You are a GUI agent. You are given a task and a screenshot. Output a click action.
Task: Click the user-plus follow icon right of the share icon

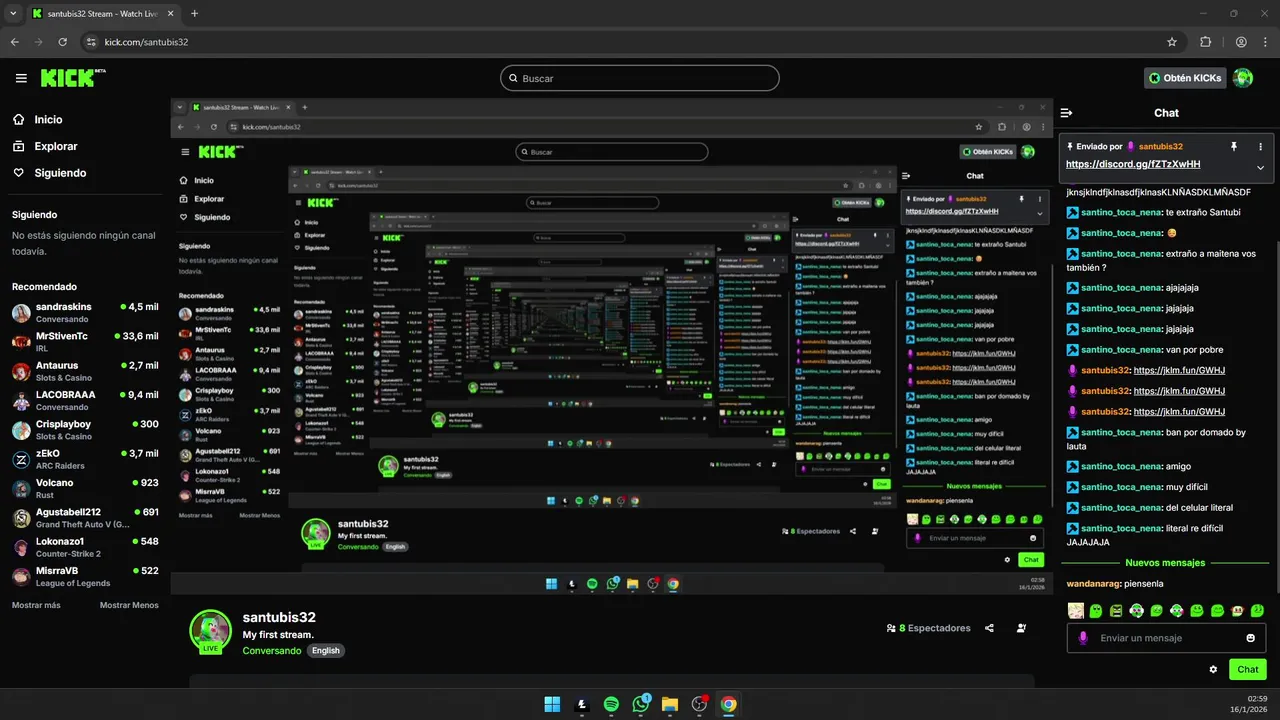[1021, 628]
